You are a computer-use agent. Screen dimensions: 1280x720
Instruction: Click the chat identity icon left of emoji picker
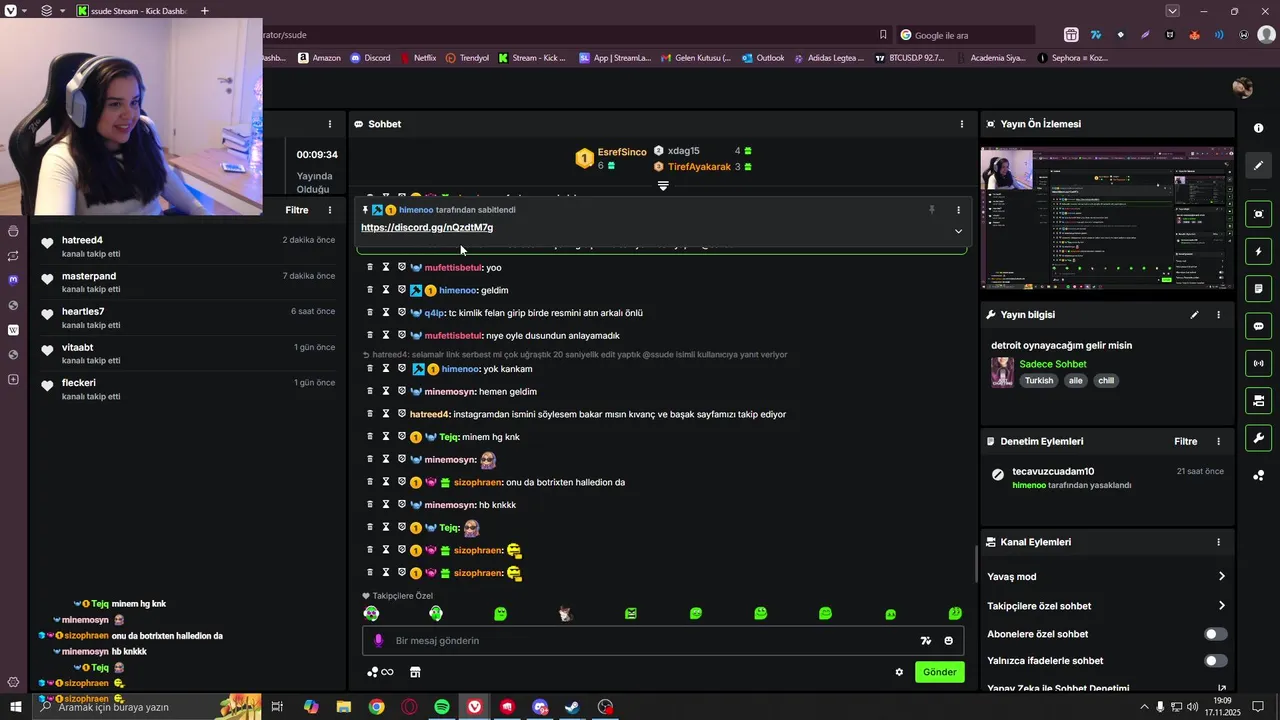926,641
